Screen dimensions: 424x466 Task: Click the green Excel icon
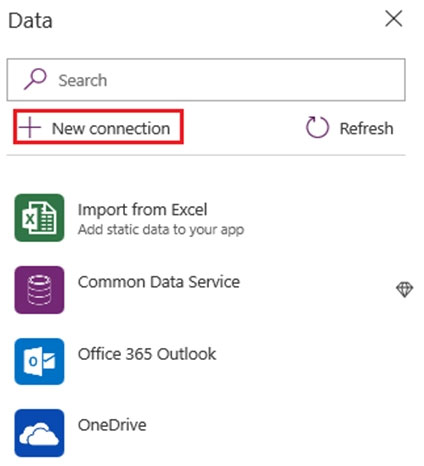click(39, 218)
